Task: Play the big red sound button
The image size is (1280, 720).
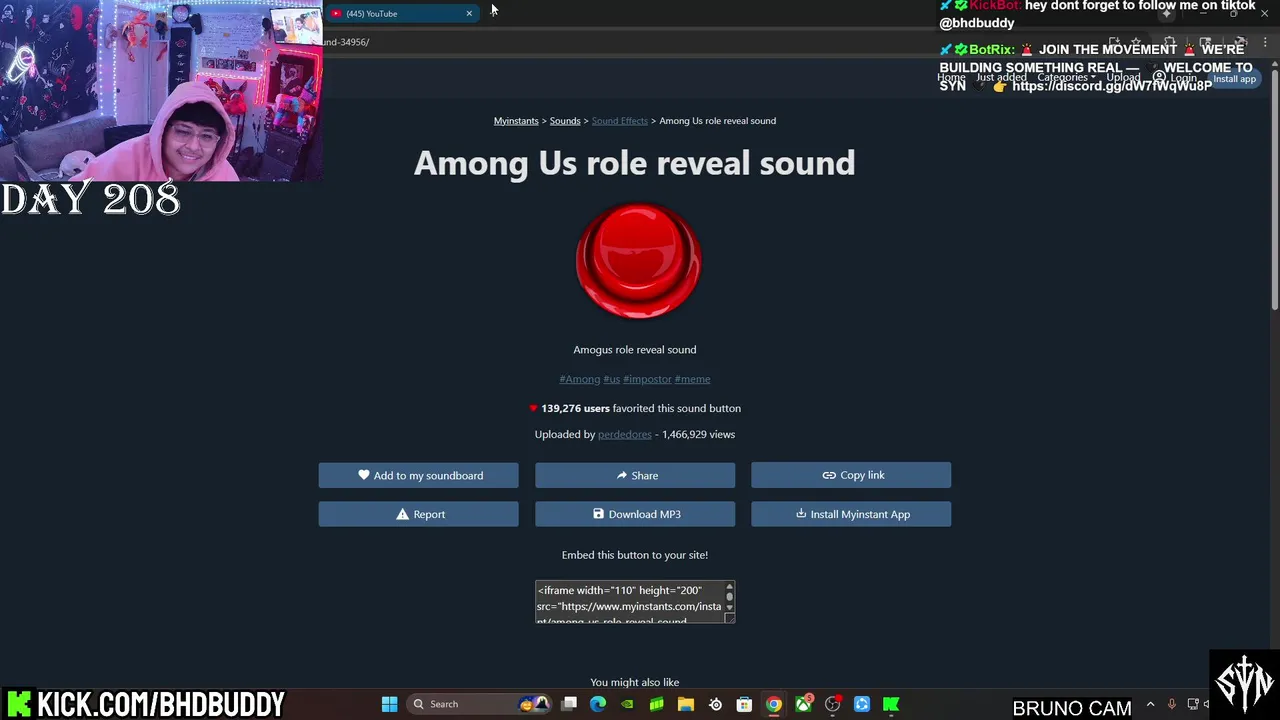Action: click(638, 262)
